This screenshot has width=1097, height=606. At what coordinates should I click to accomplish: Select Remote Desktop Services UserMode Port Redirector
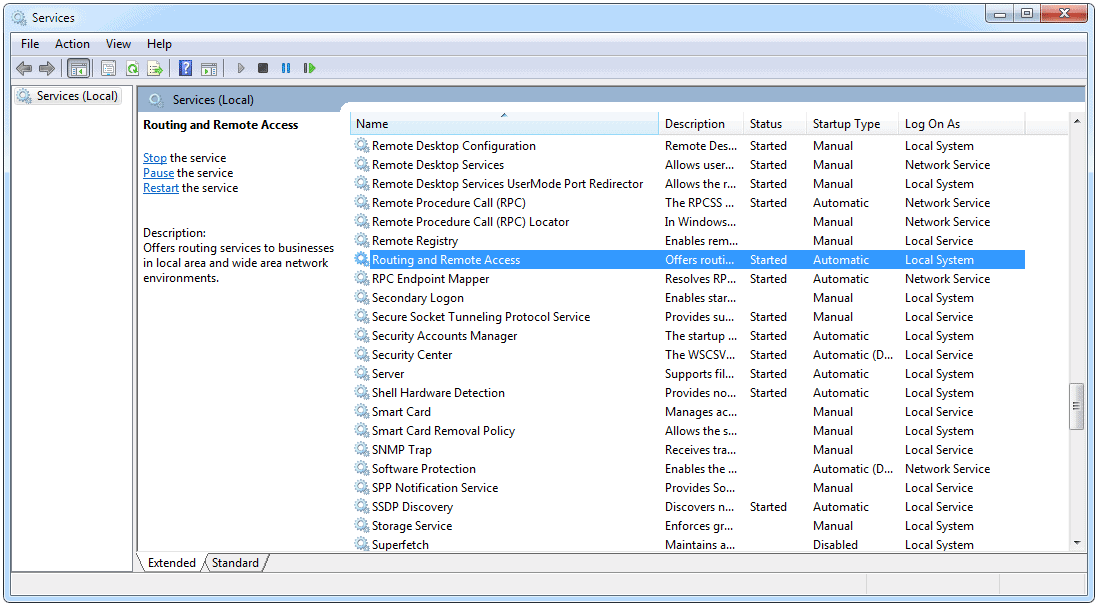point(689,183)
